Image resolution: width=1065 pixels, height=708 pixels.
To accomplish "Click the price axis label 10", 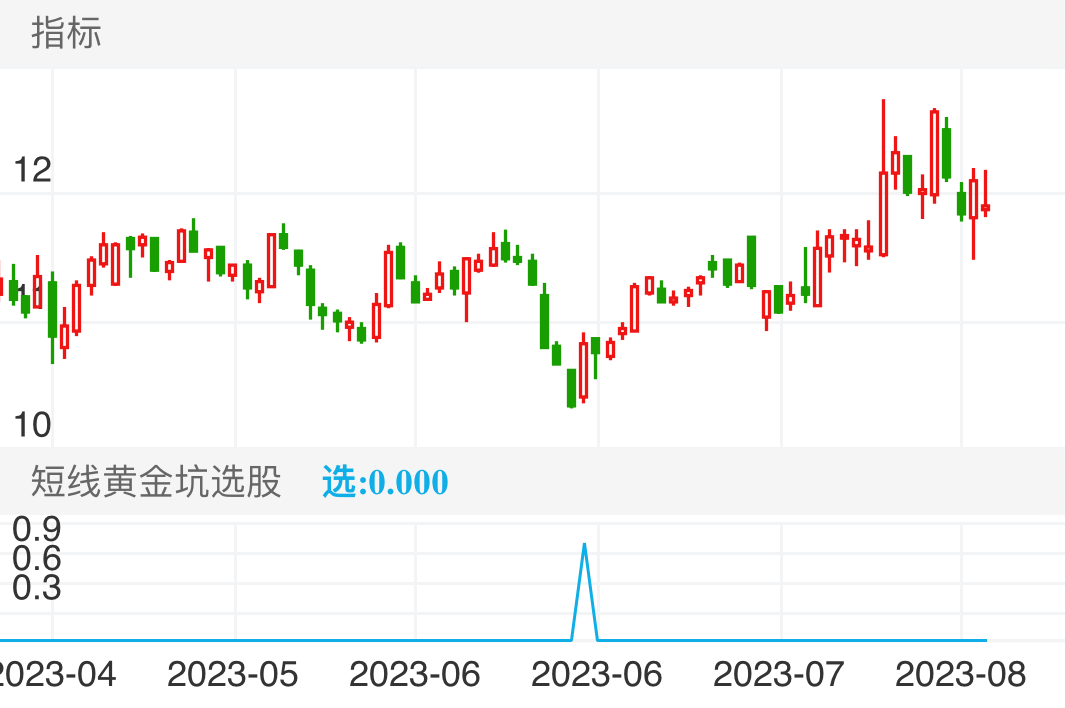I will click(32, 425).
